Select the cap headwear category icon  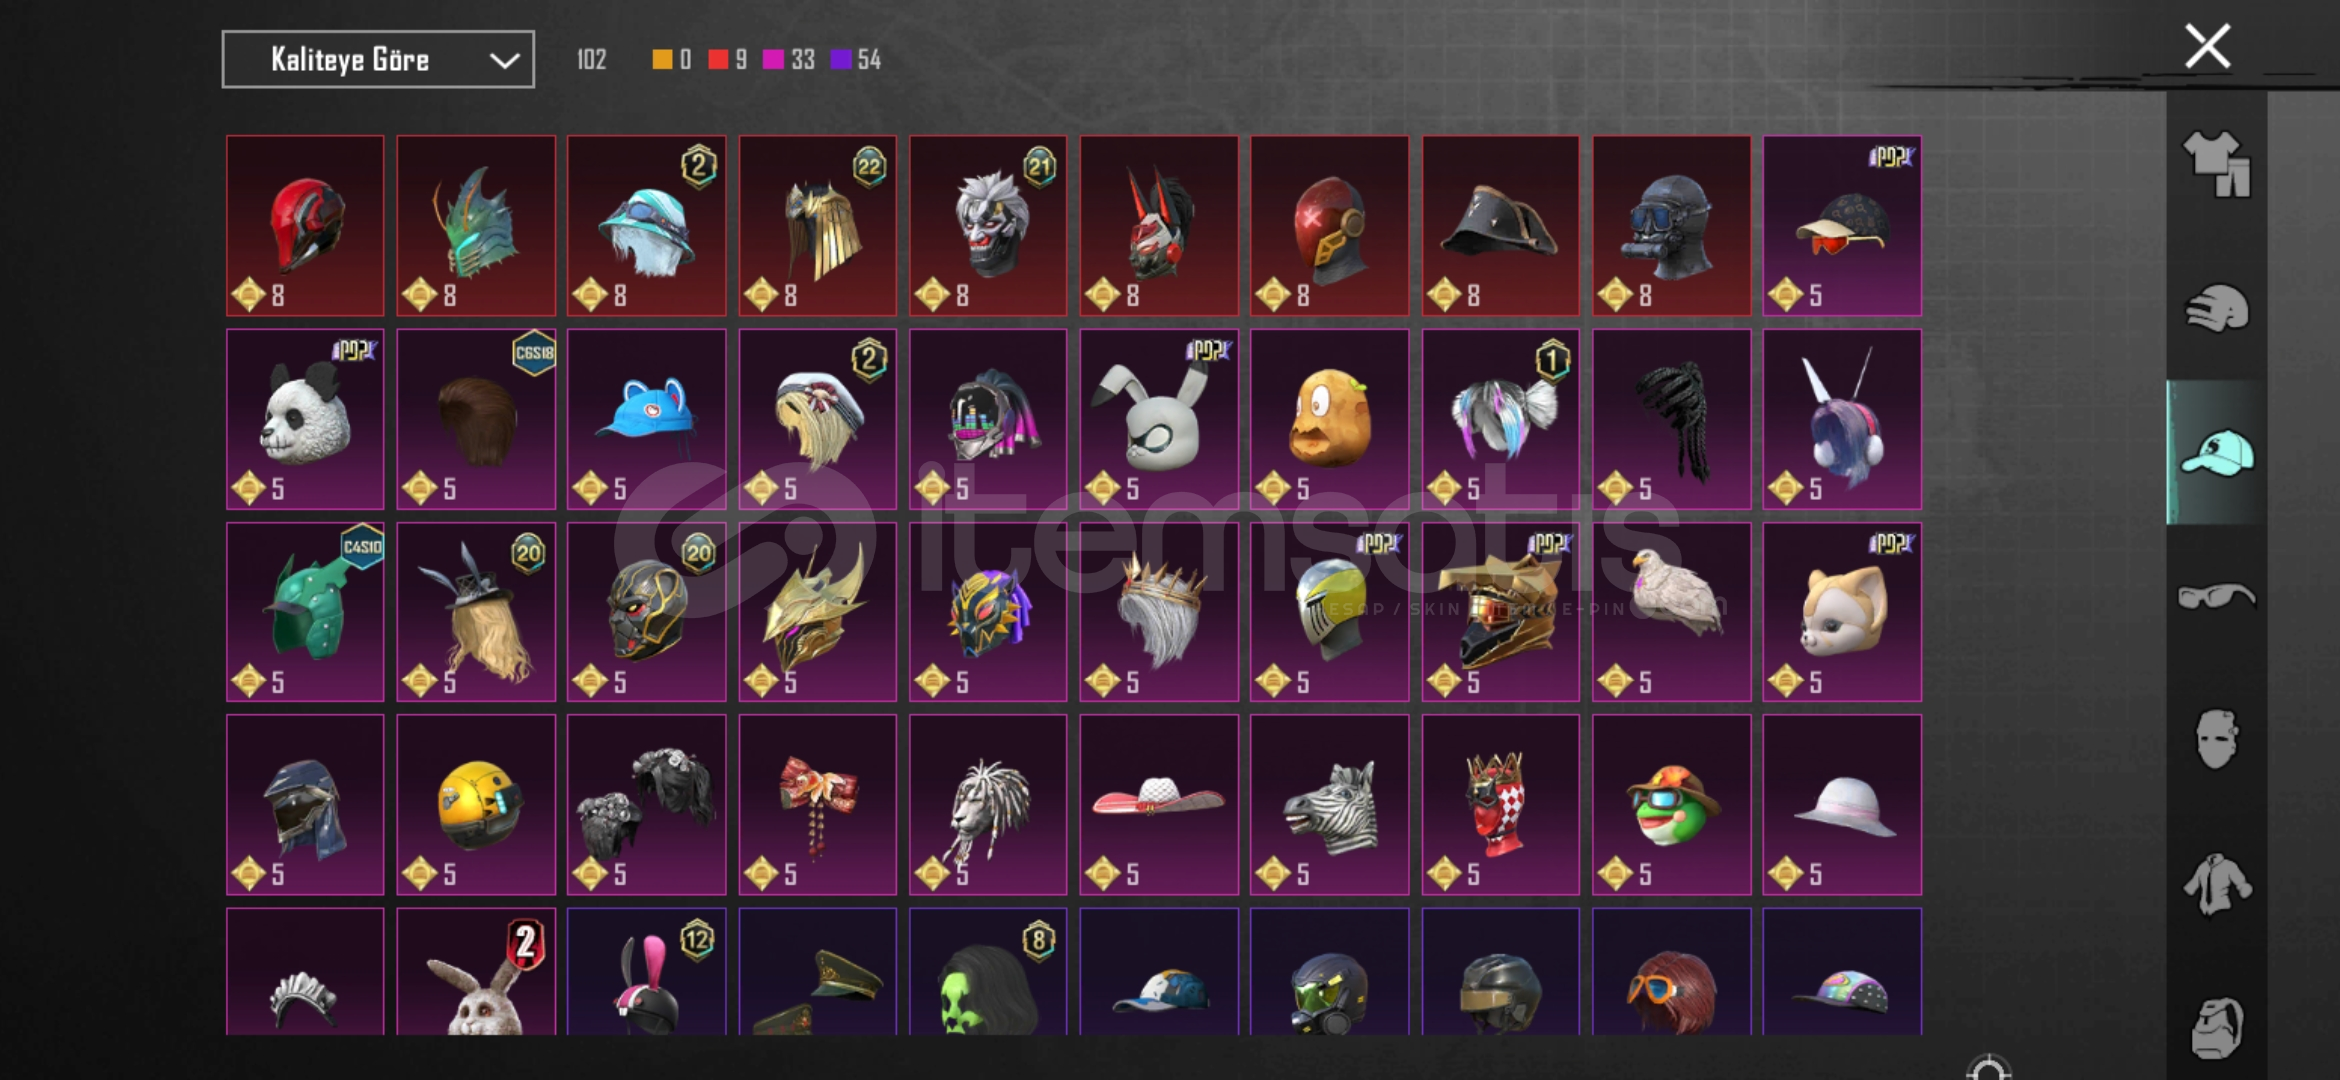(2216, 452)
